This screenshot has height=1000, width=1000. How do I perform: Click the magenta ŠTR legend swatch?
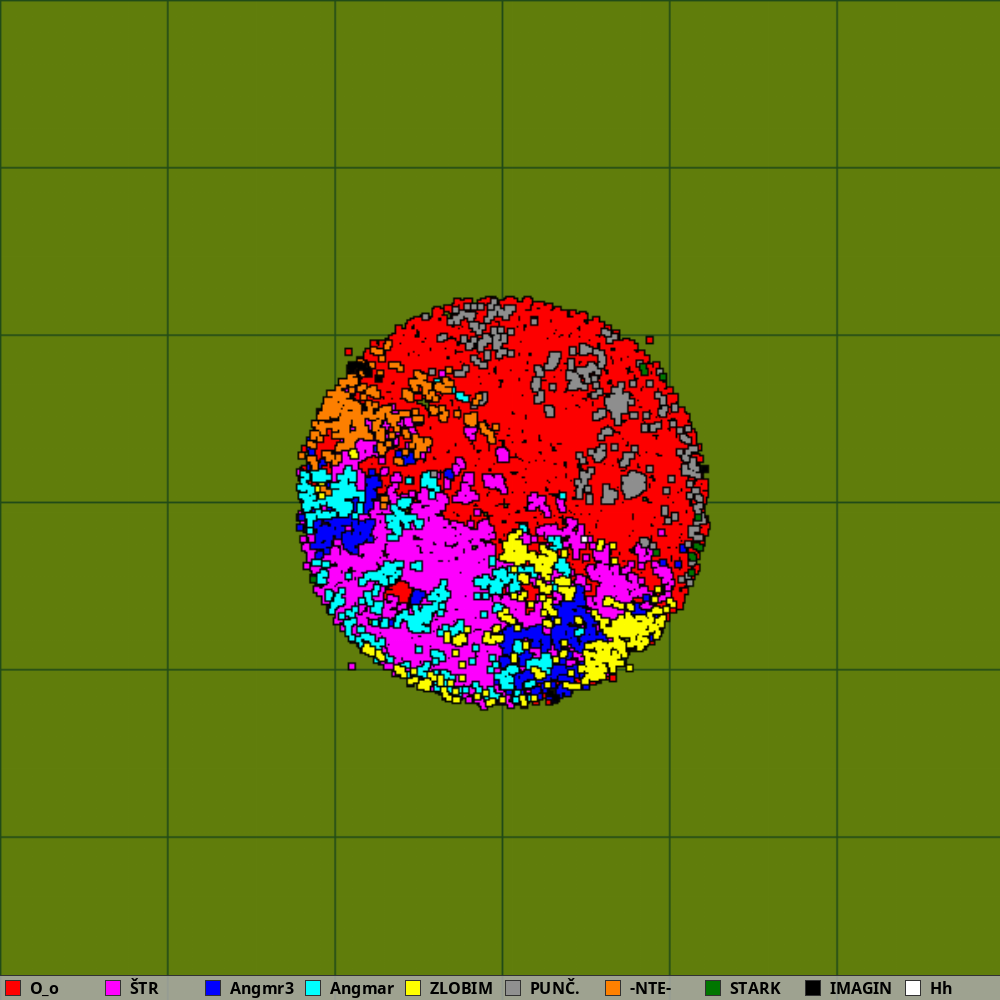tap(113, 988)
